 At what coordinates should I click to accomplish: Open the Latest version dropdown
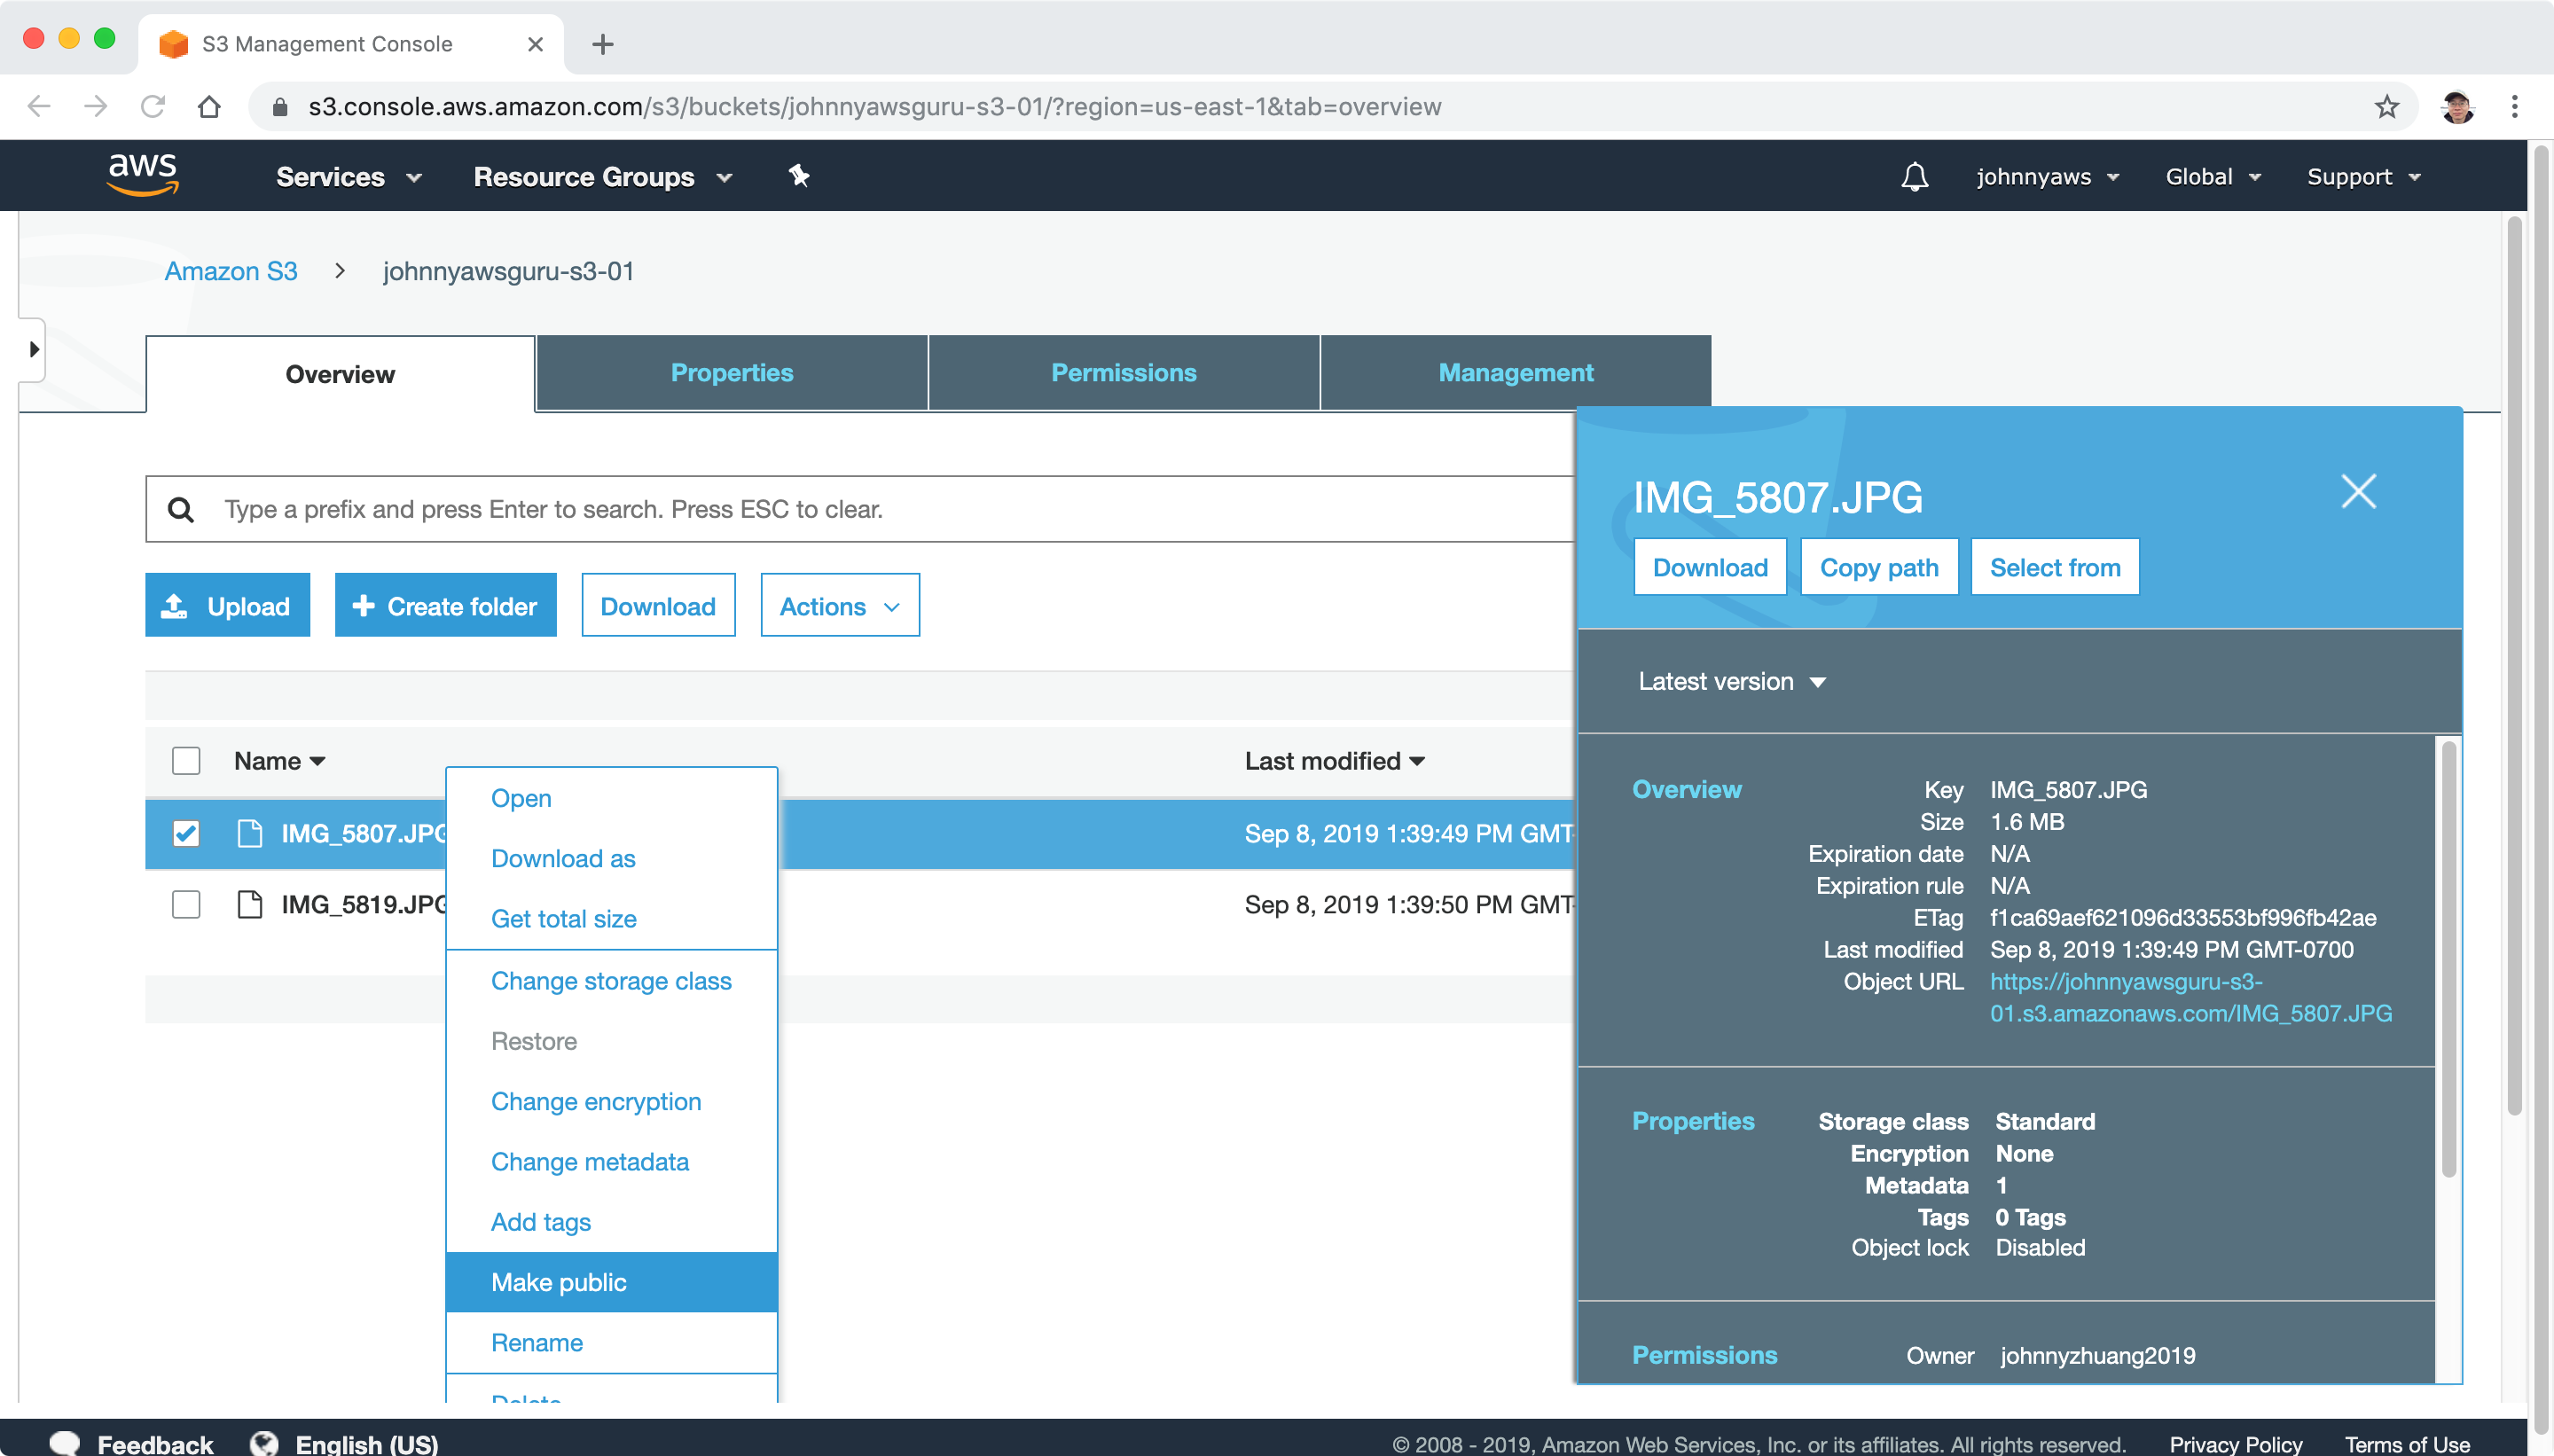(1732, 682)
